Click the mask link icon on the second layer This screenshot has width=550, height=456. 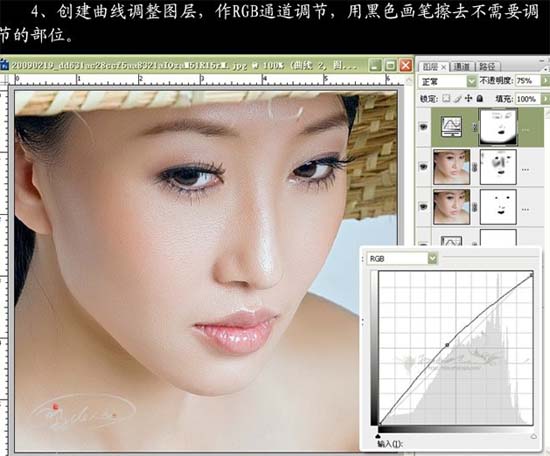click(x=475, y=167)
